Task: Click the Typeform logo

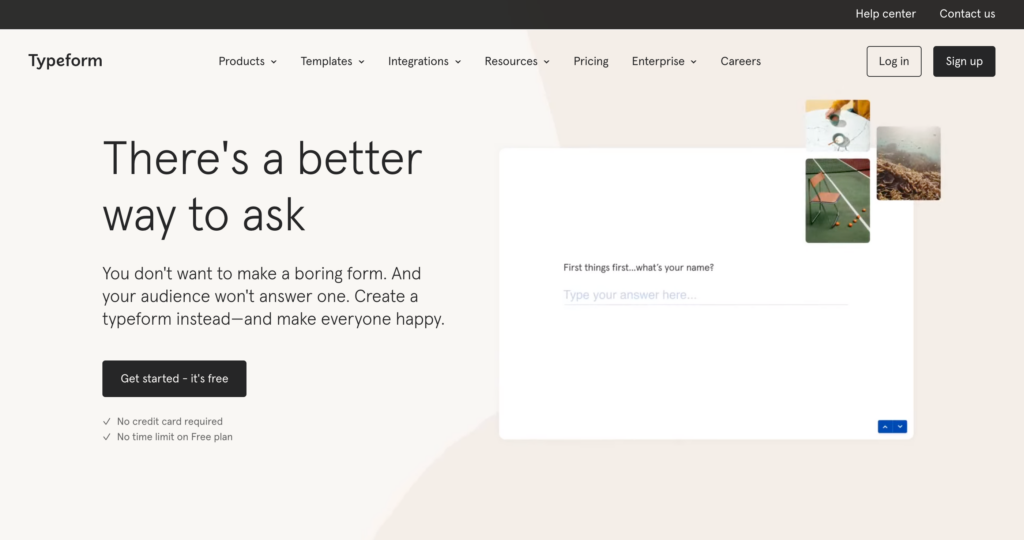Action: (x=65, y=61)
